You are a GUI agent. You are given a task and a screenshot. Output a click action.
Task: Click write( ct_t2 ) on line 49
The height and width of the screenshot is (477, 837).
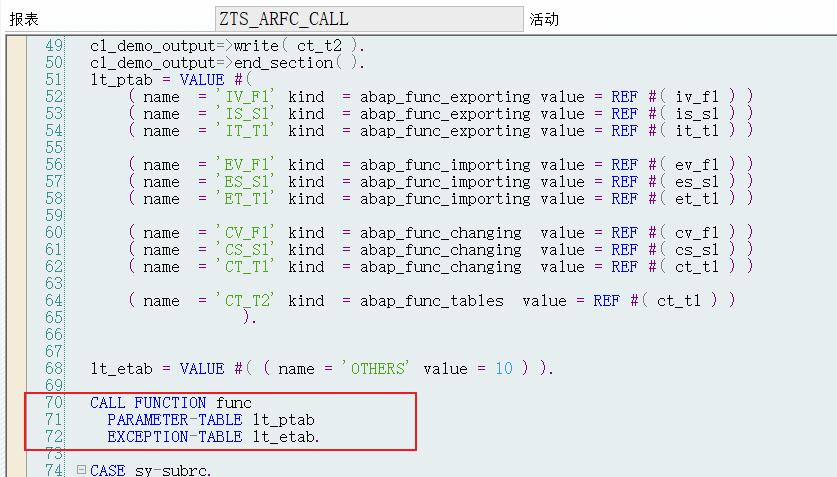click(x=297, y=45)
